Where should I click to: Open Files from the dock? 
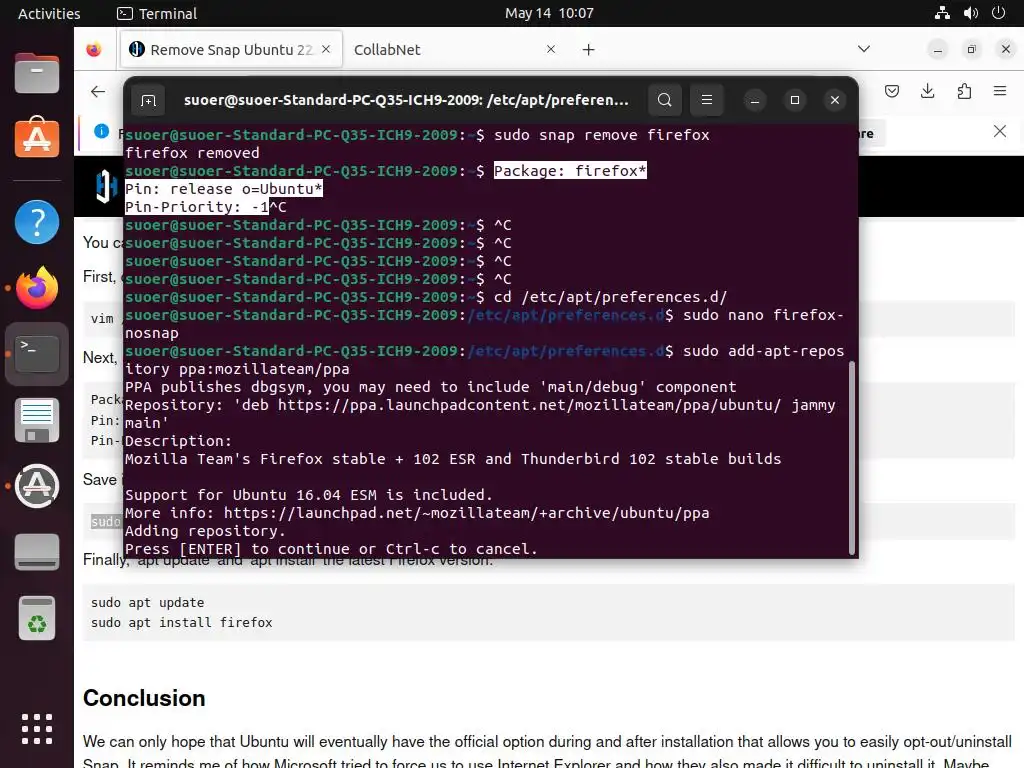tap(37, 73)
